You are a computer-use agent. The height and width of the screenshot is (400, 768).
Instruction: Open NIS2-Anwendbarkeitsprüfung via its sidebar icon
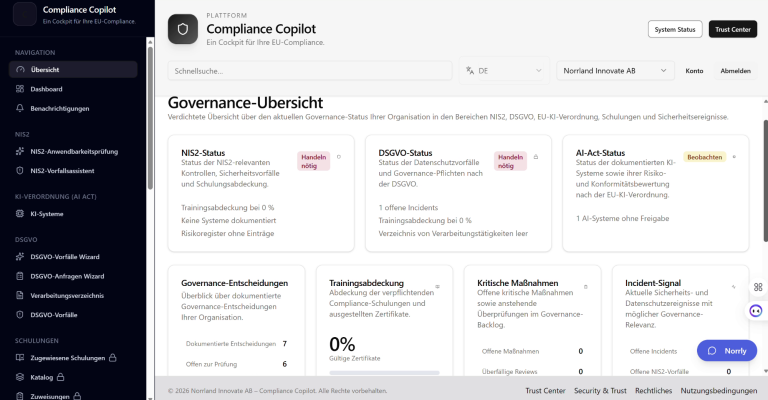coord(20,151)
